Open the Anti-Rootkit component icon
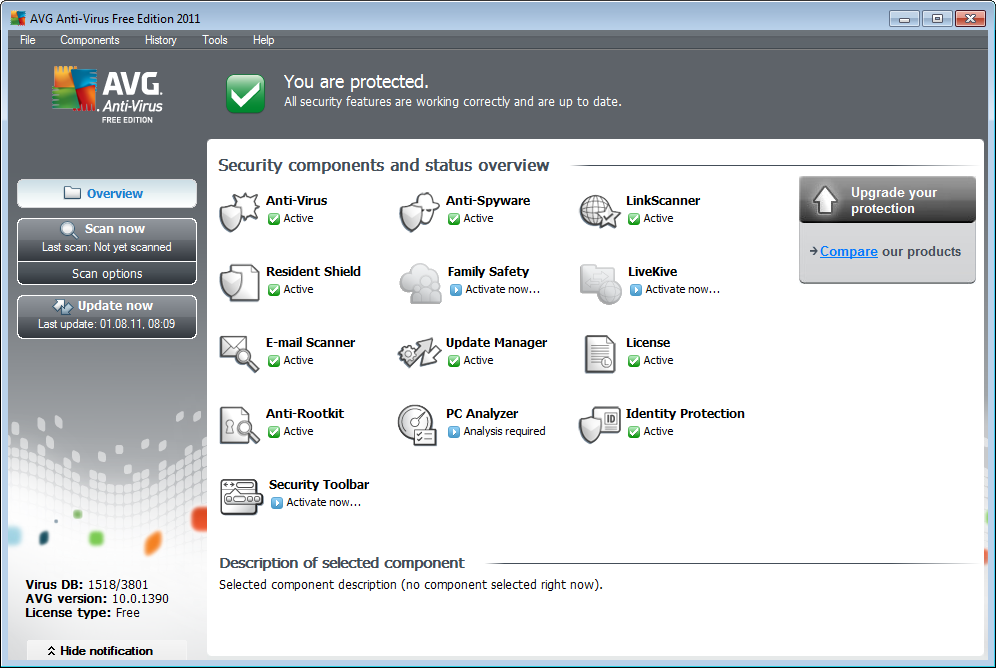Screen dimensions: 996x668 [x=238, y=424]
